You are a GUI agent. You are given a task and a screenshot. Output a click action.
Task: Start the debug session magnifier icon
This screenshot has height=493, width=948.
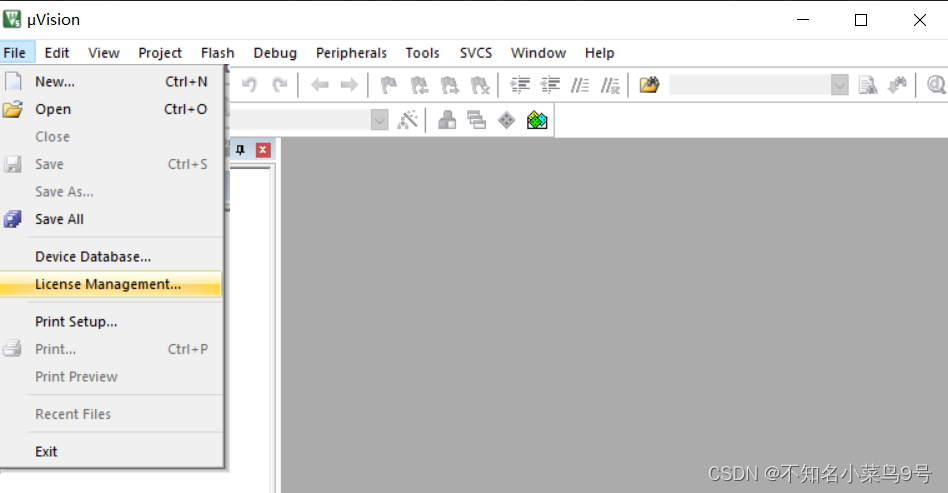936,85
